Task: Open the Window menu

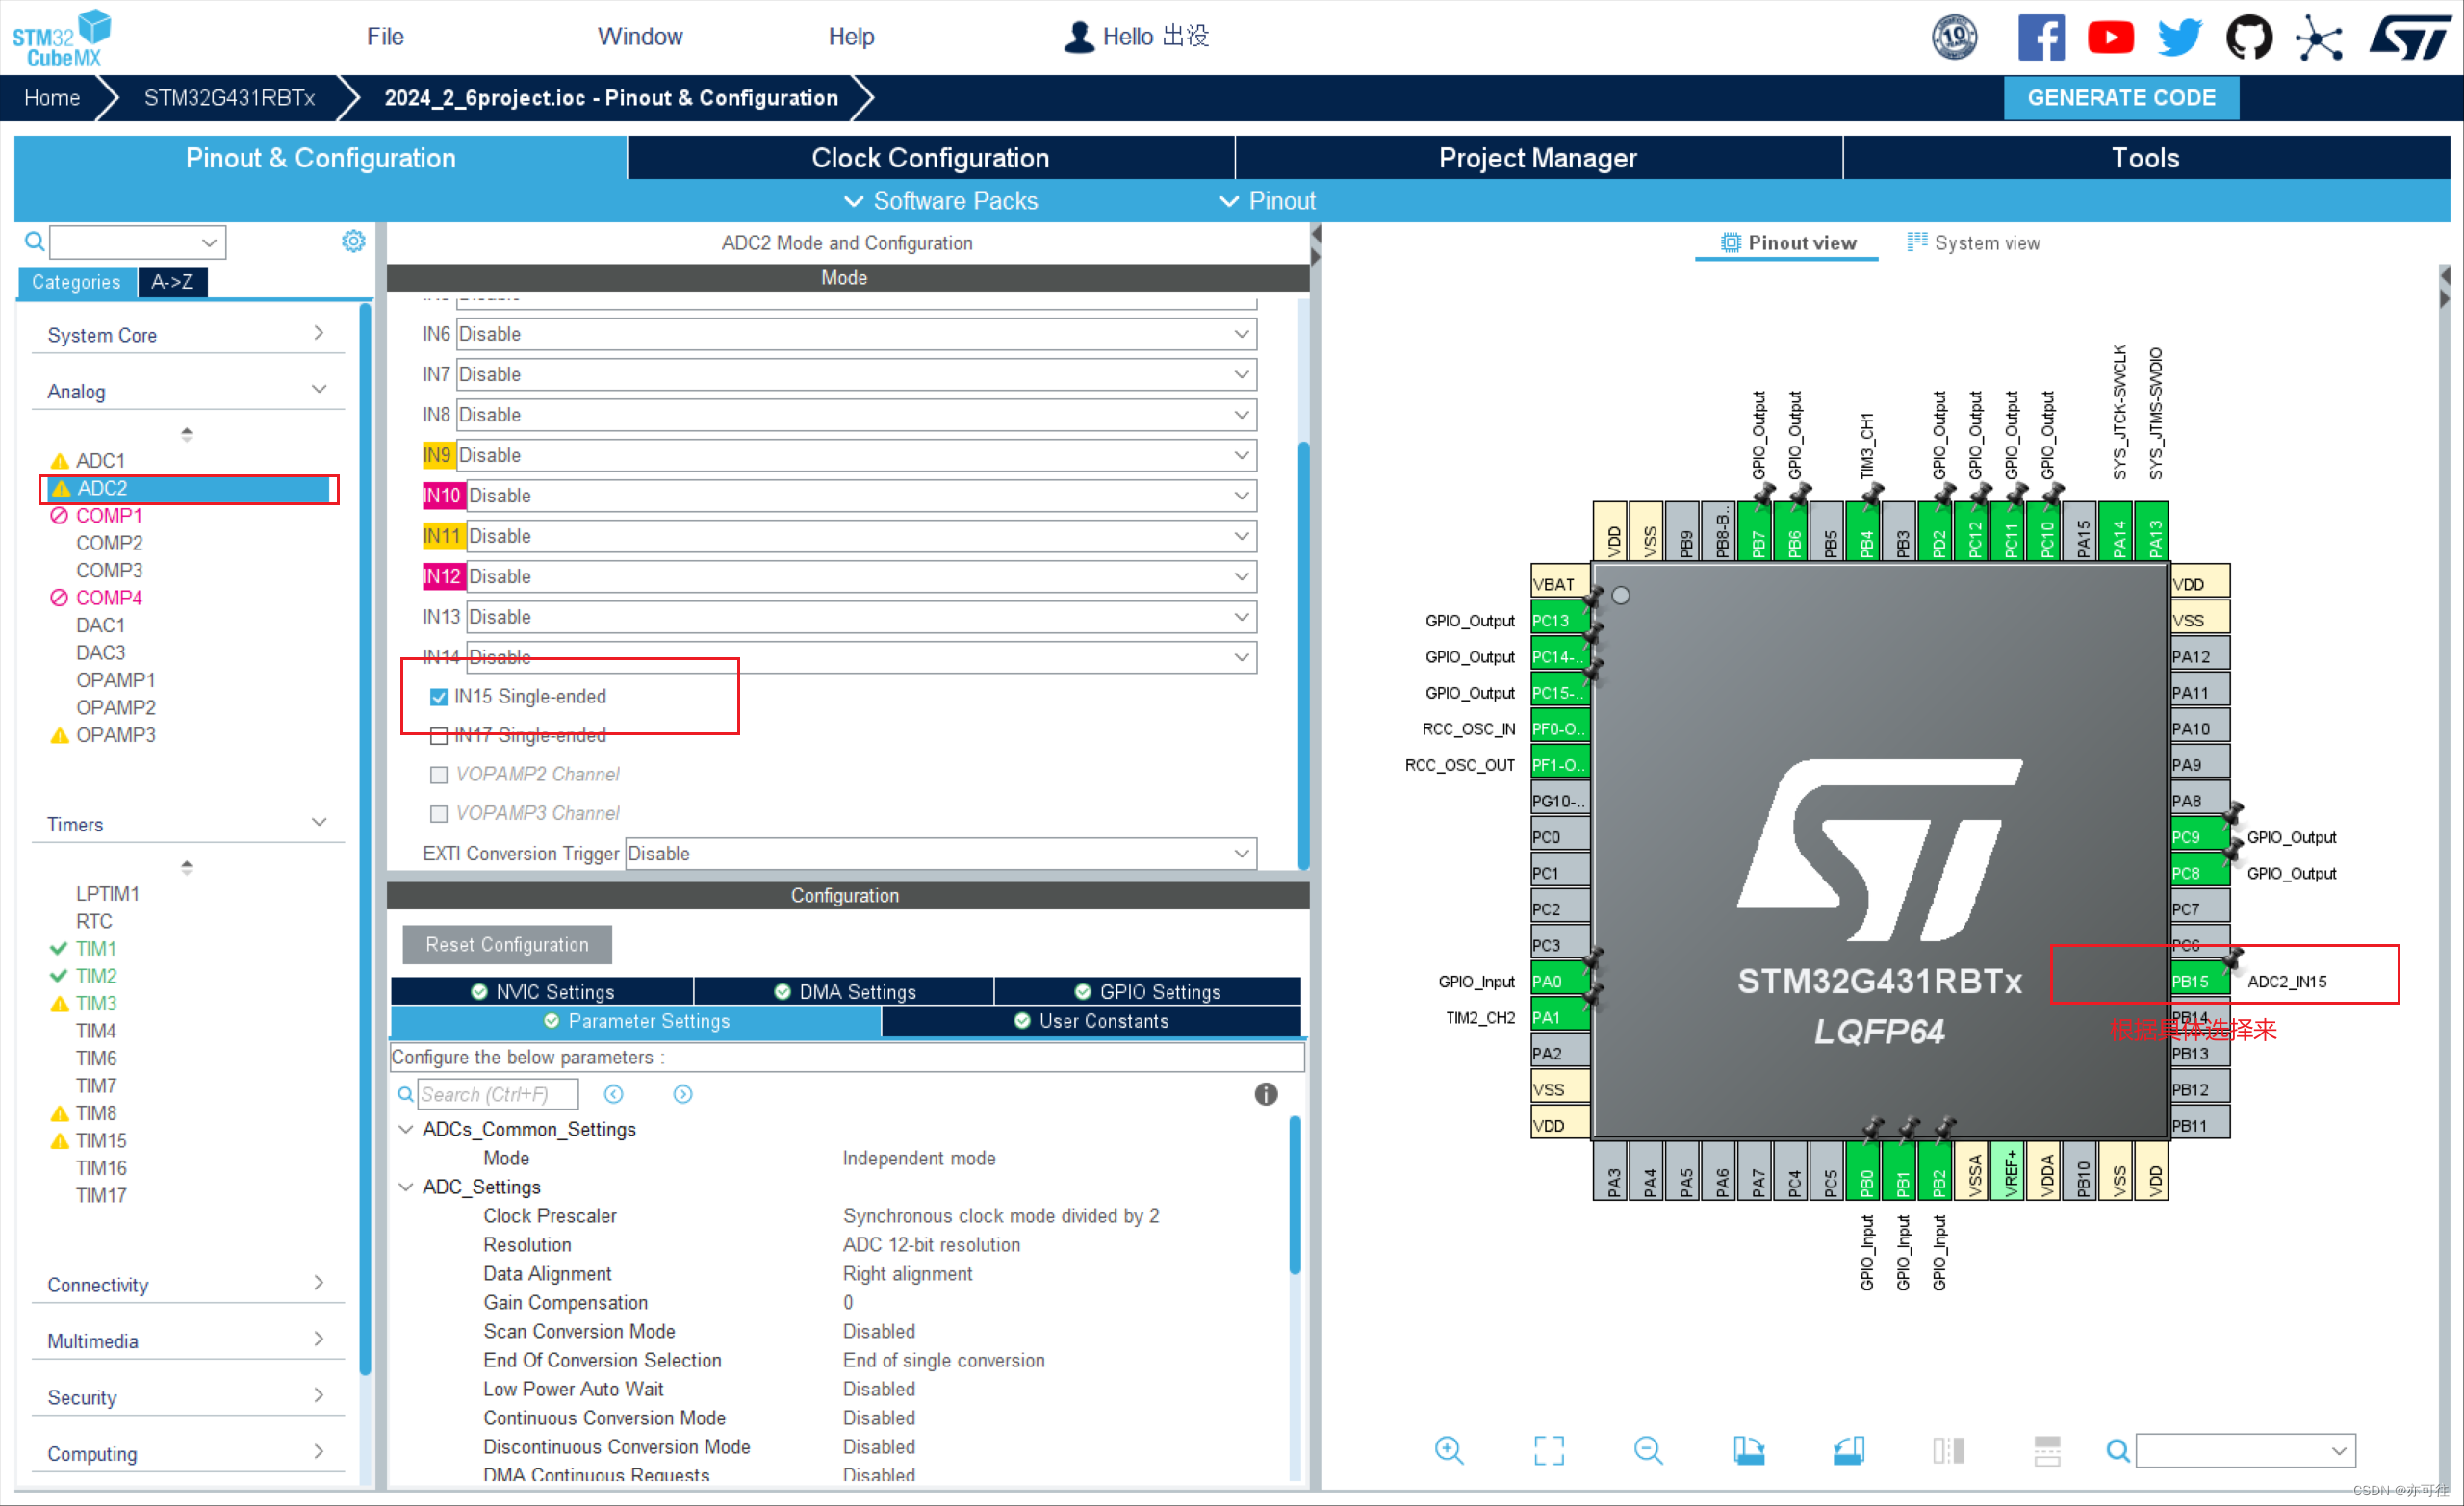Action: [x=640, y=37]
